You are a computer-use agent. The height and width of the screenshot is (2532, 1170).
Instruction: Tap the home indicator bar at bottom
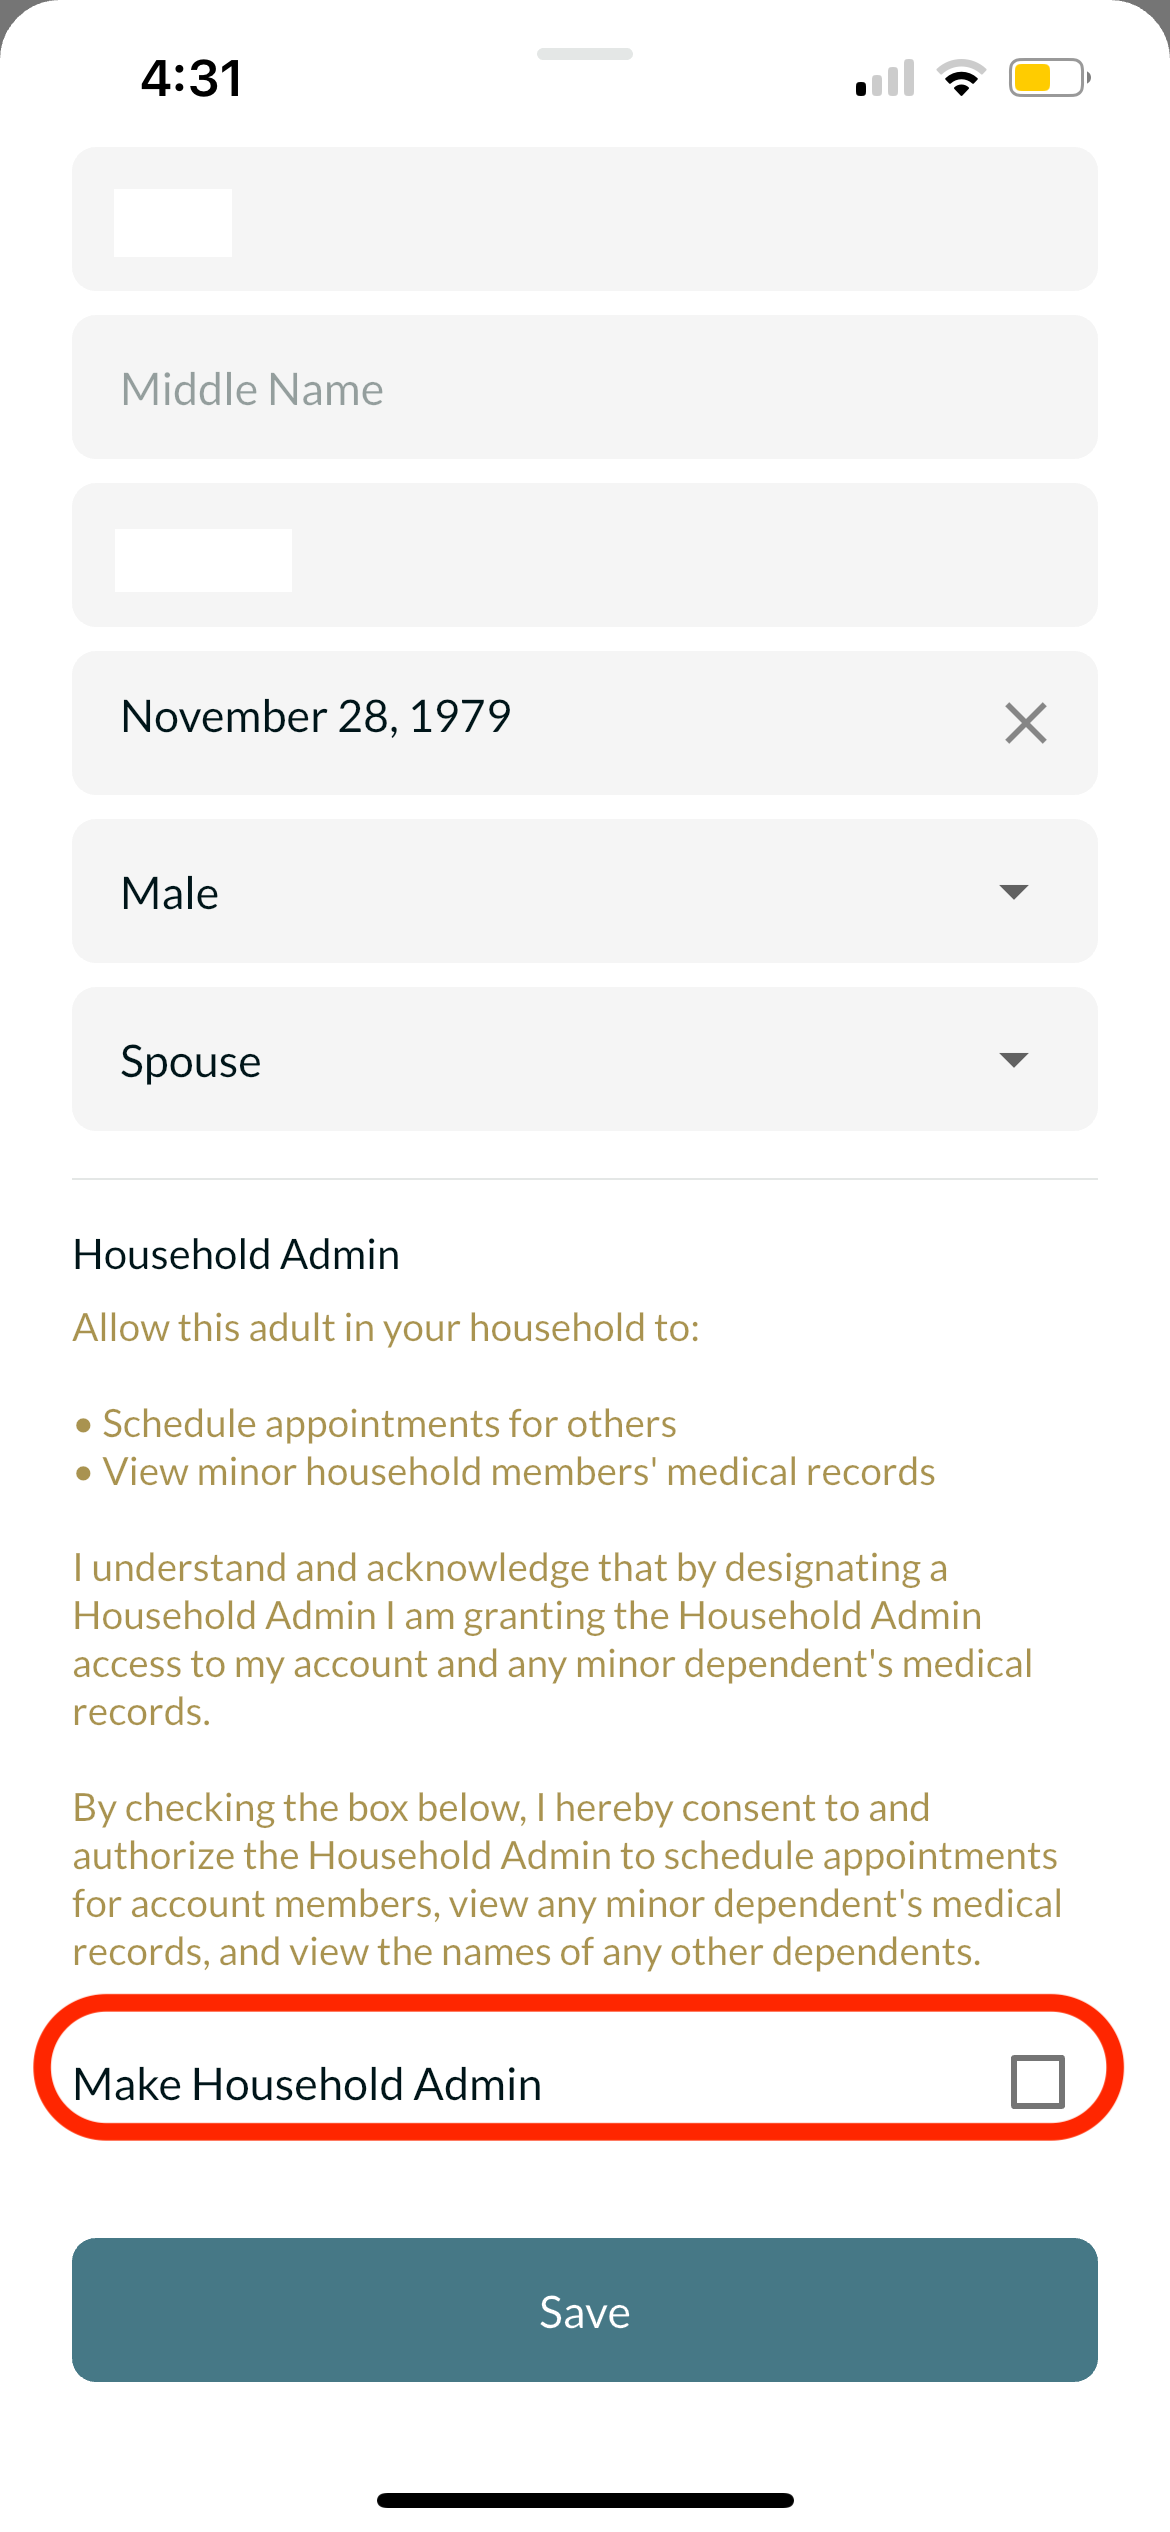click(585, 2500)
